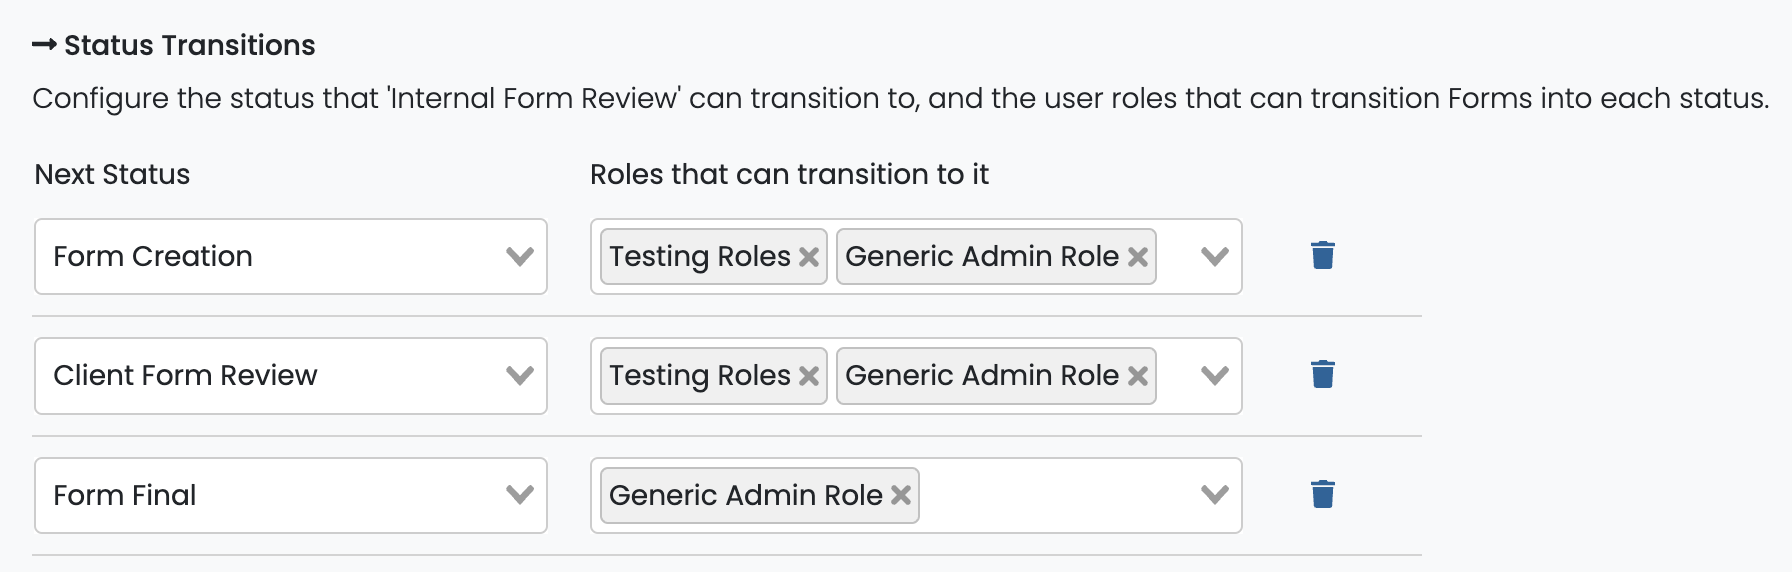
Task: Remove Generic Admin Role from Form Final row
Action: point(901,495)
